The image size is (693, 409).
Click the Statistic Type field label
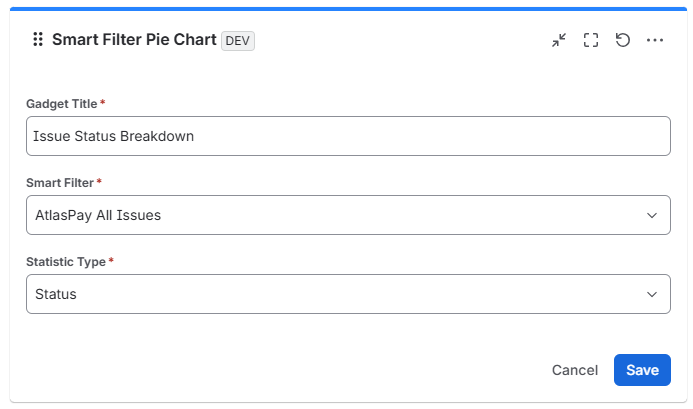pos(66,262)
